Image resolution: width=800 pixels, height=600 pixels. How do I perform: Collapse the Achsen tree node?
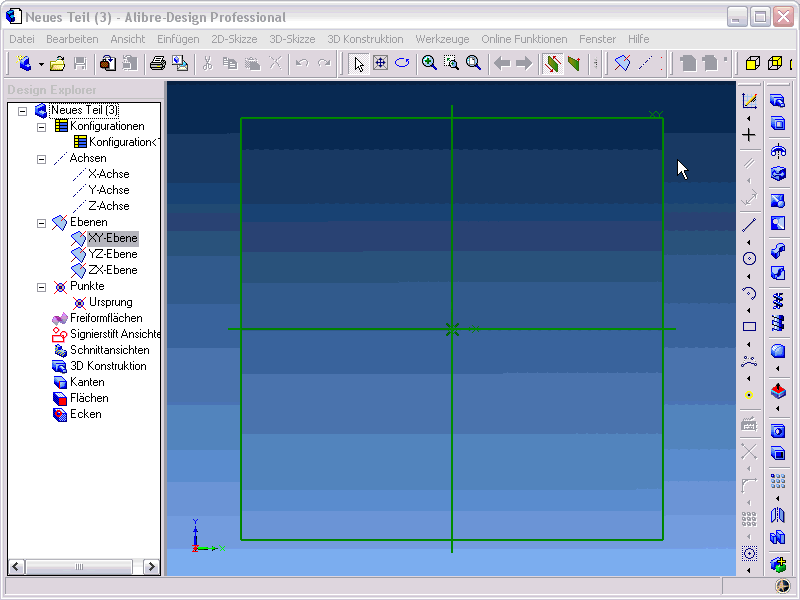pyautogui.click(x=41, y=159)
